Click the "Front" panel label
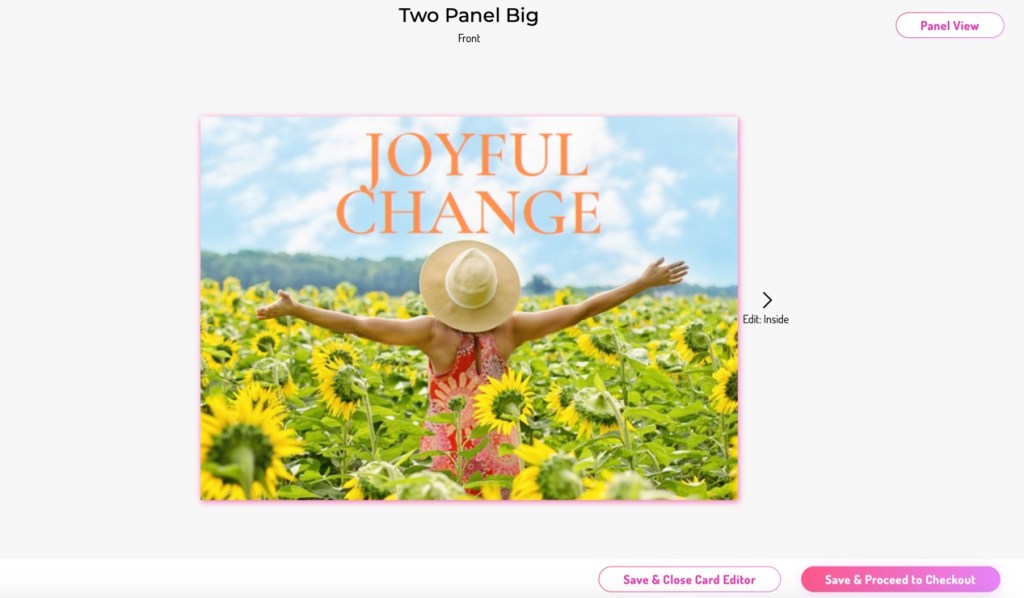The image size is (1024, 598). 469,39
